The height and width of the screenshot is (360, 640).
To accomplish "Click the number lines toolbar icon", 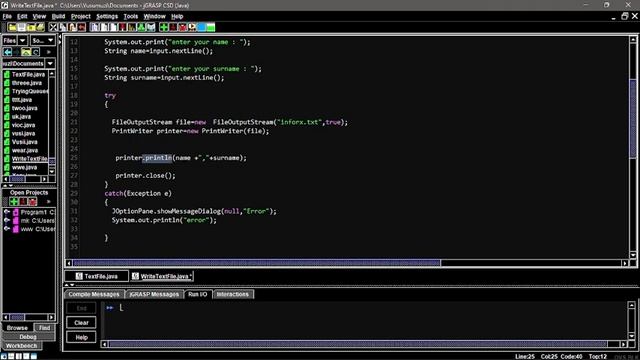I will coord(114,27).
